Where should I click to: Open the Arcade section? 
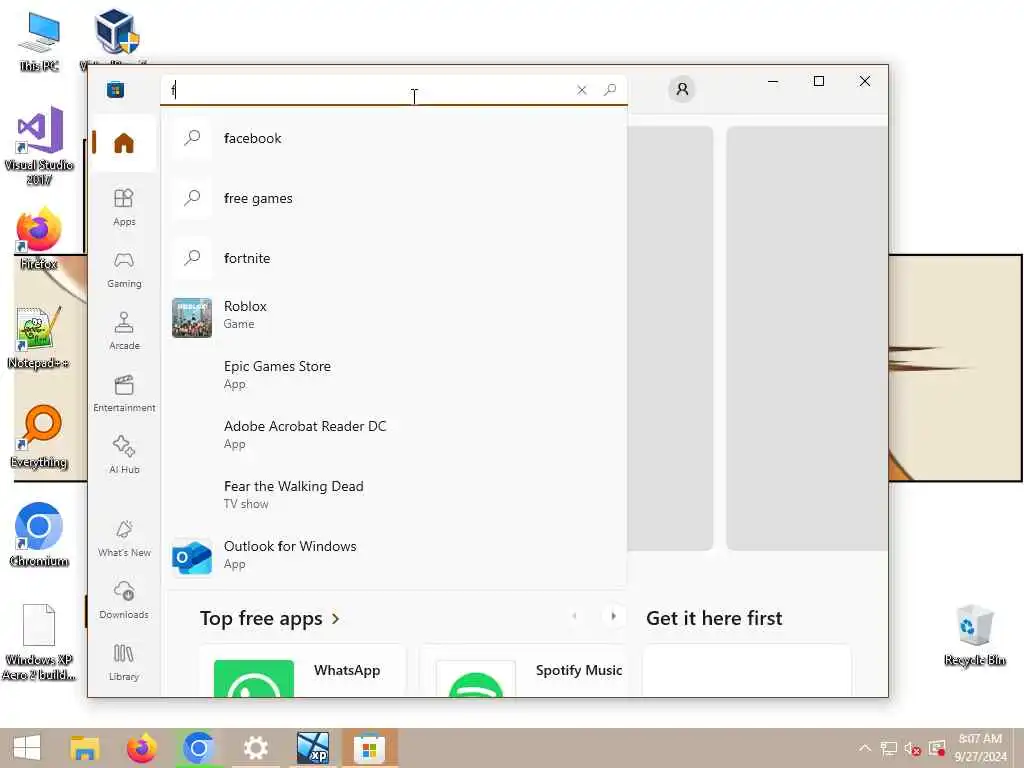pos(123,331)
